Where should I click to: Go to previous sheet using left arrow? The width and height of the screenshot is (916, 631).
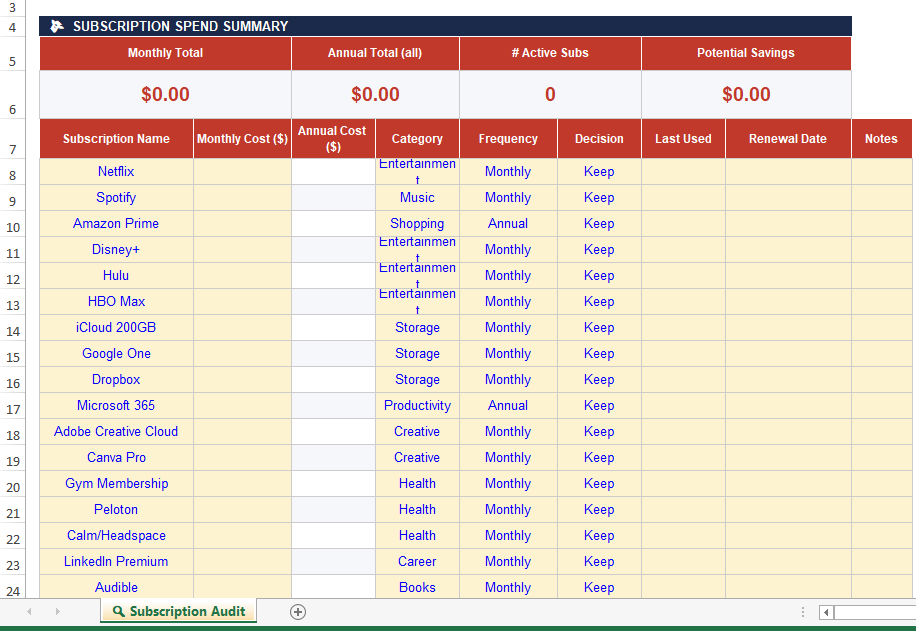(x=29, y=612)
